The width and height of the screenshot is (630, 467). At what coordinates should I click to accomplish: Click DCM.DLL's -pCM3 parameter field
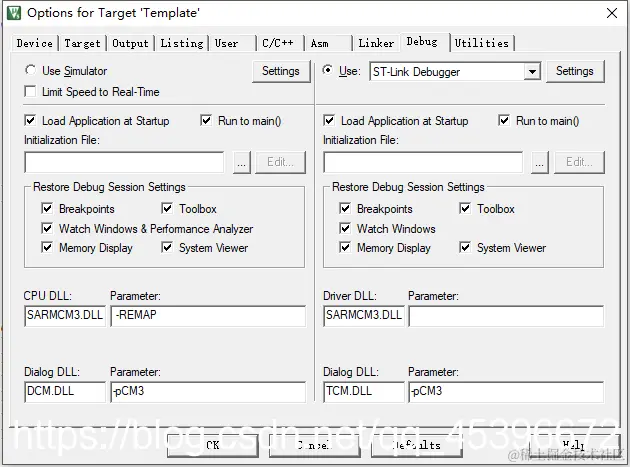coord(208,392)
